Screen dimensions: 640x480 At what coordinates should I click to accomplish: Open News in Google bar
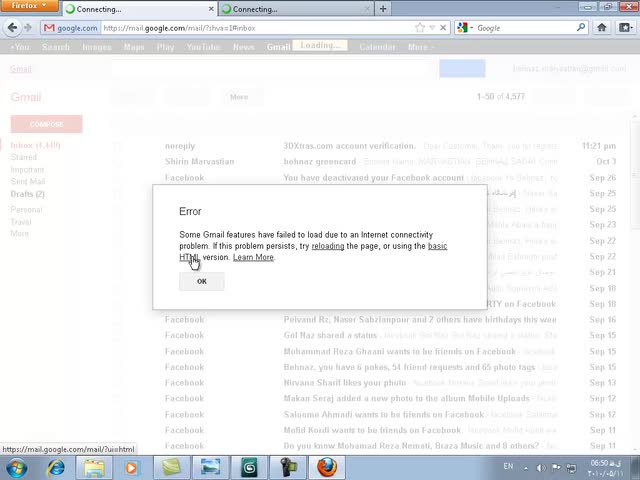244,47
